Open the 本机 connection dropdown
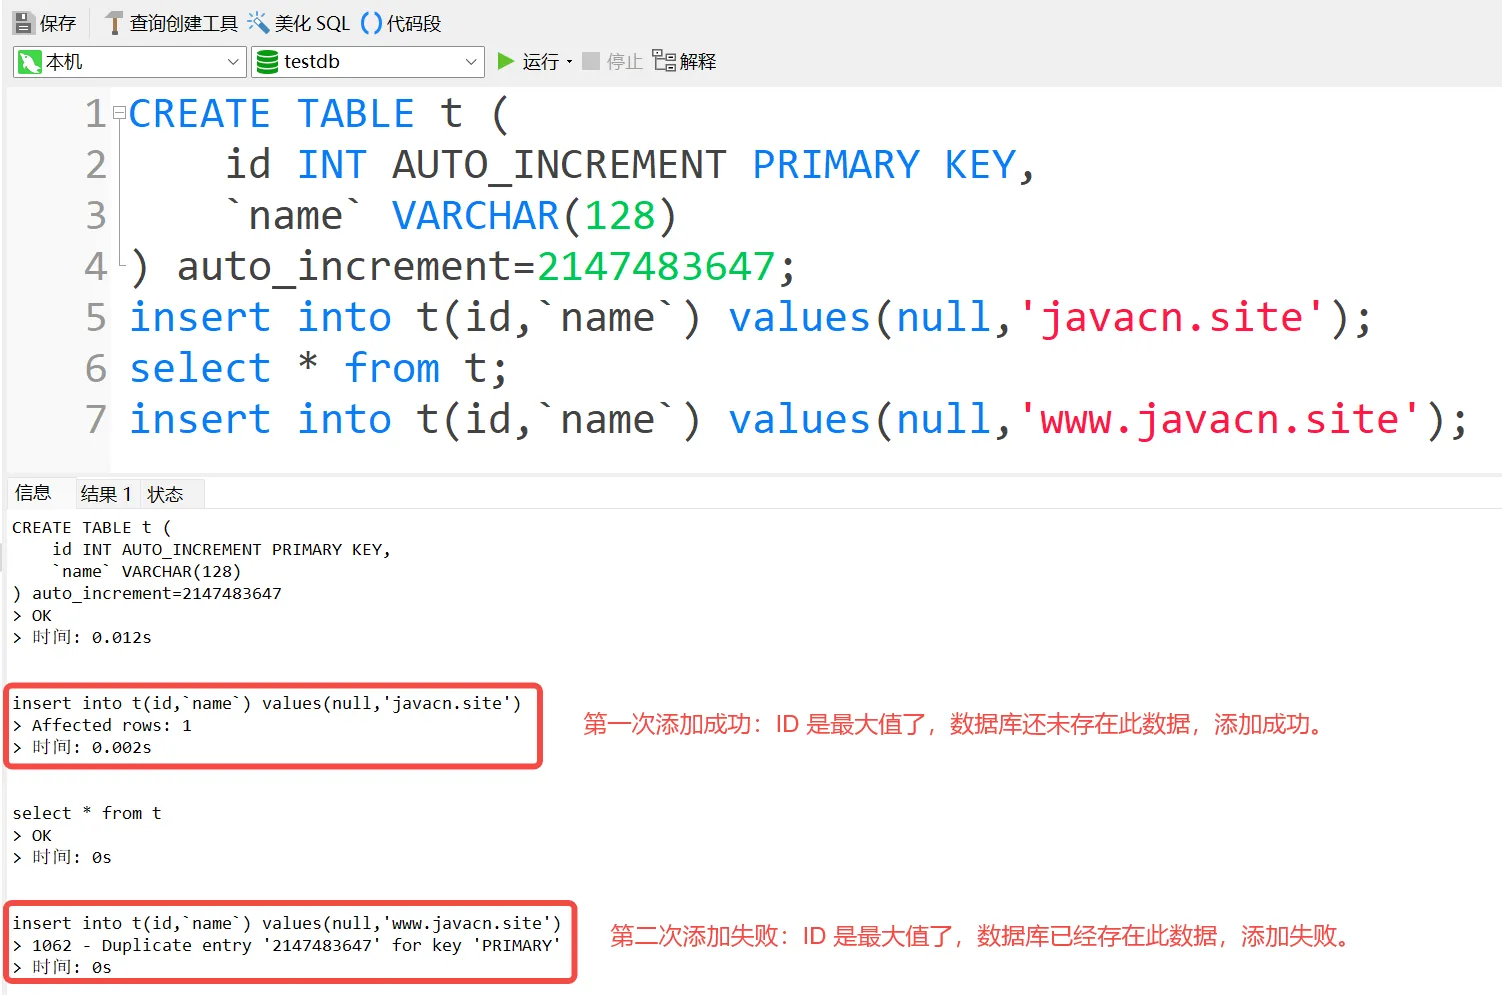Screen dimensions: 1502x995 (x=130, y=62)
